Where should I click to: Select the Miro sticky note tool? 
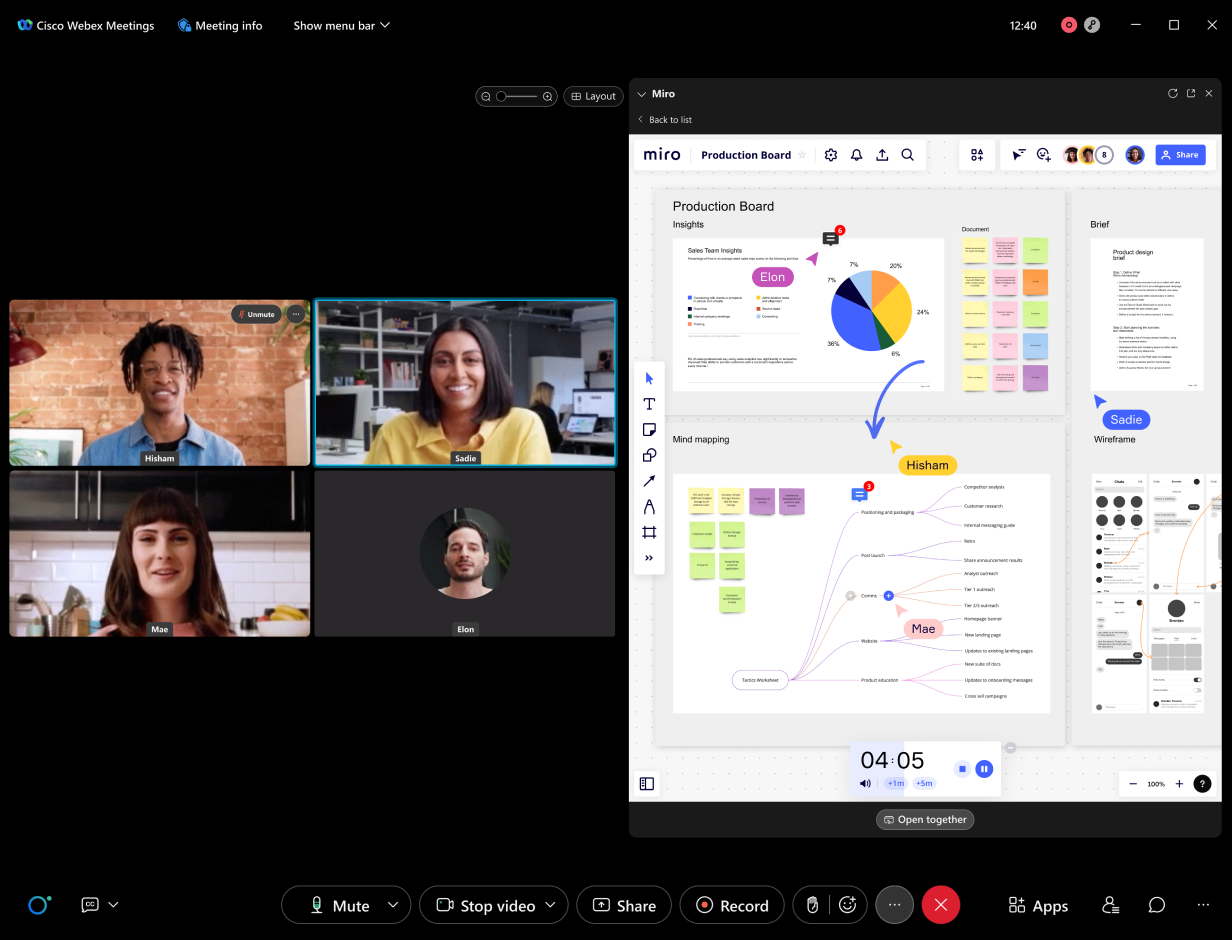pos(649,430)
